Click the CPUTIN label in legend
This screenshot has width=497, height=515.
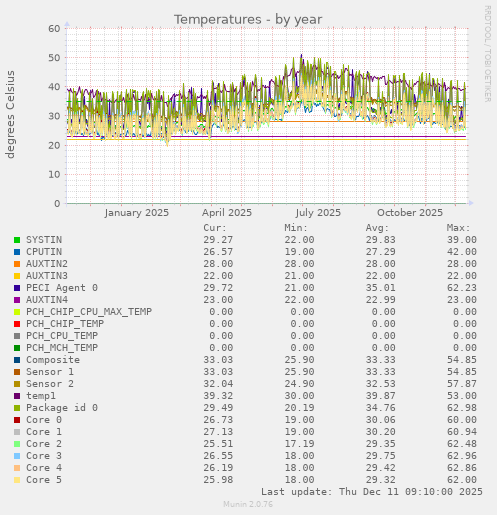(44, 252)
